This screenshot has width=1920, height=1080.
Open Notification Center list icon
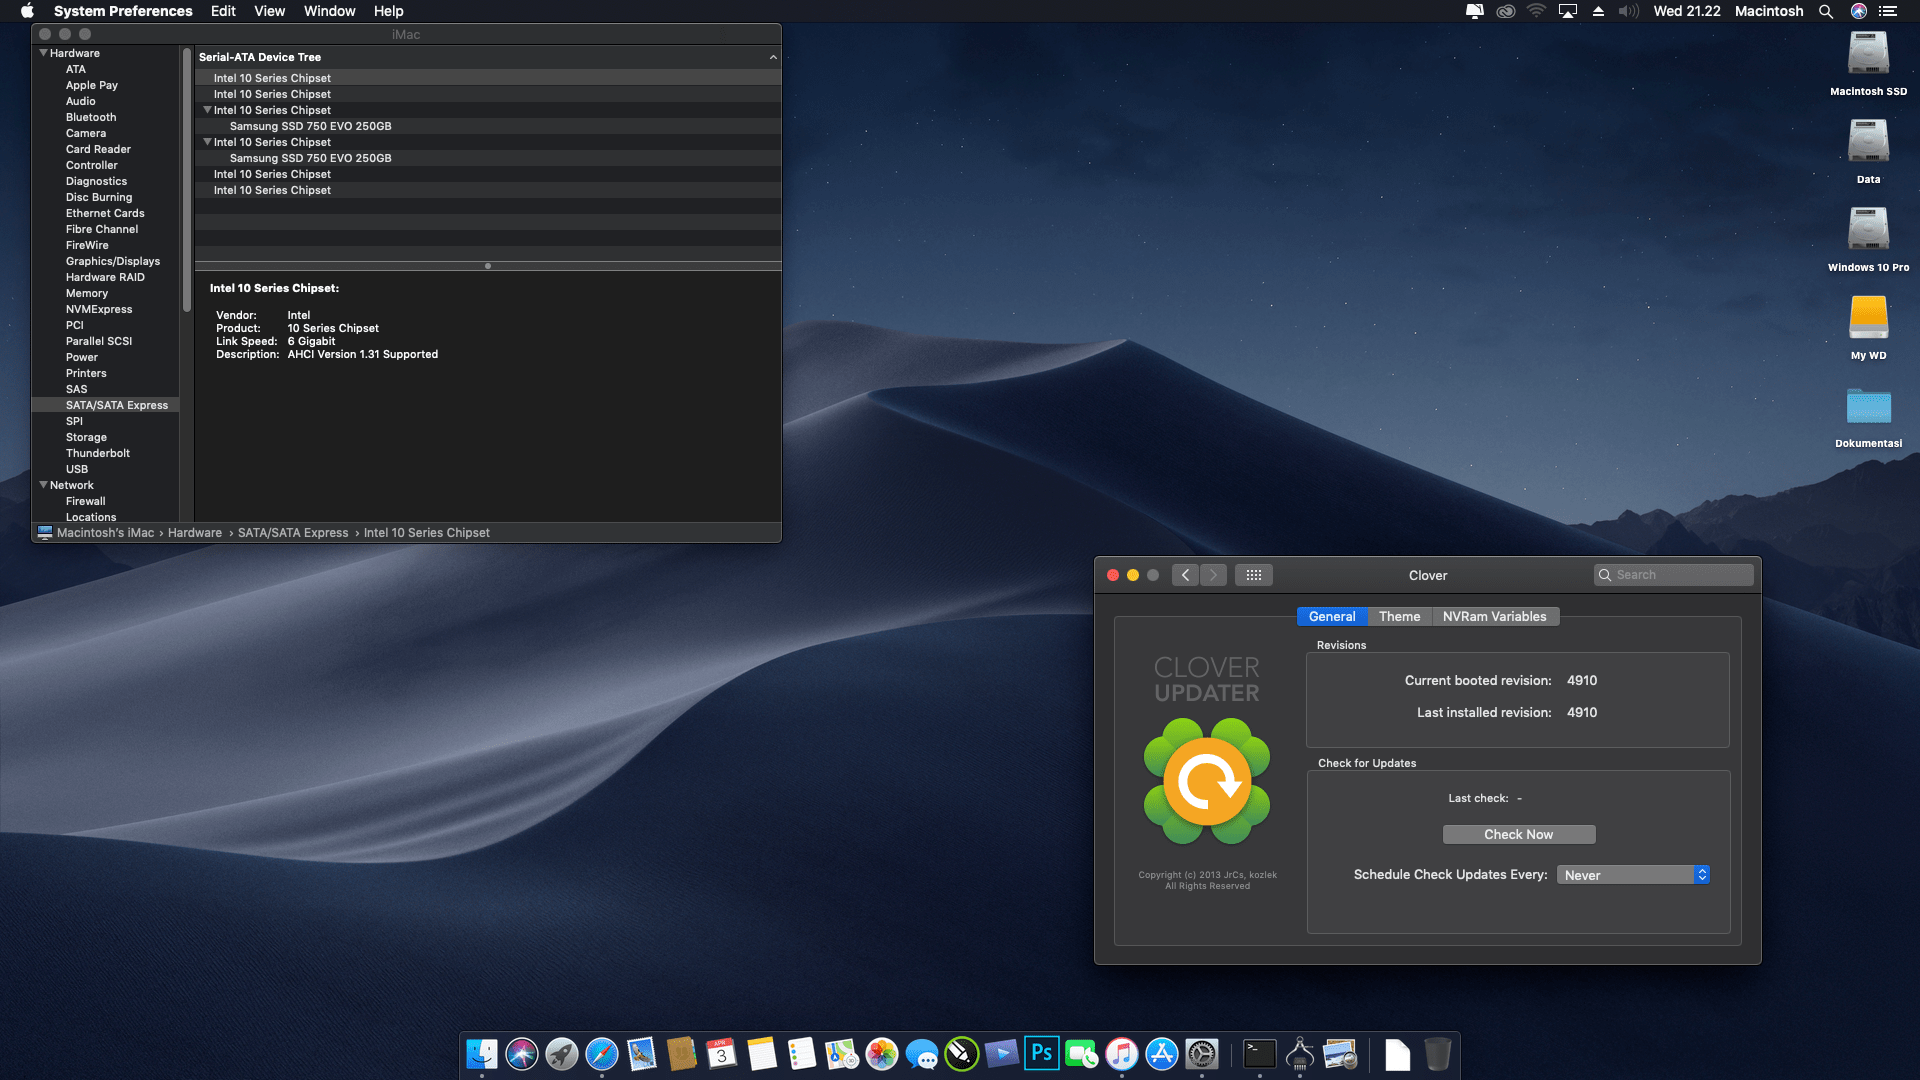tap(1888, 11)
